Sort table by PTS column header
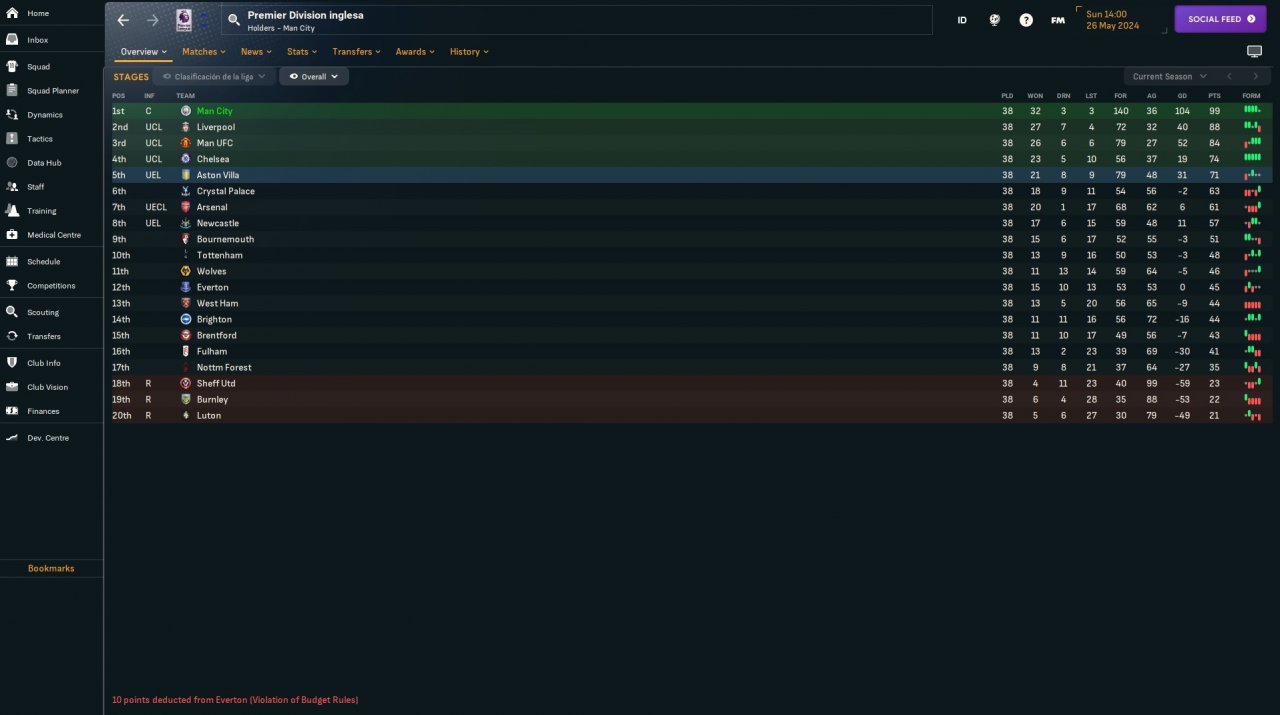Viewport: 1280px width, 715px height. coord(1214,96)
